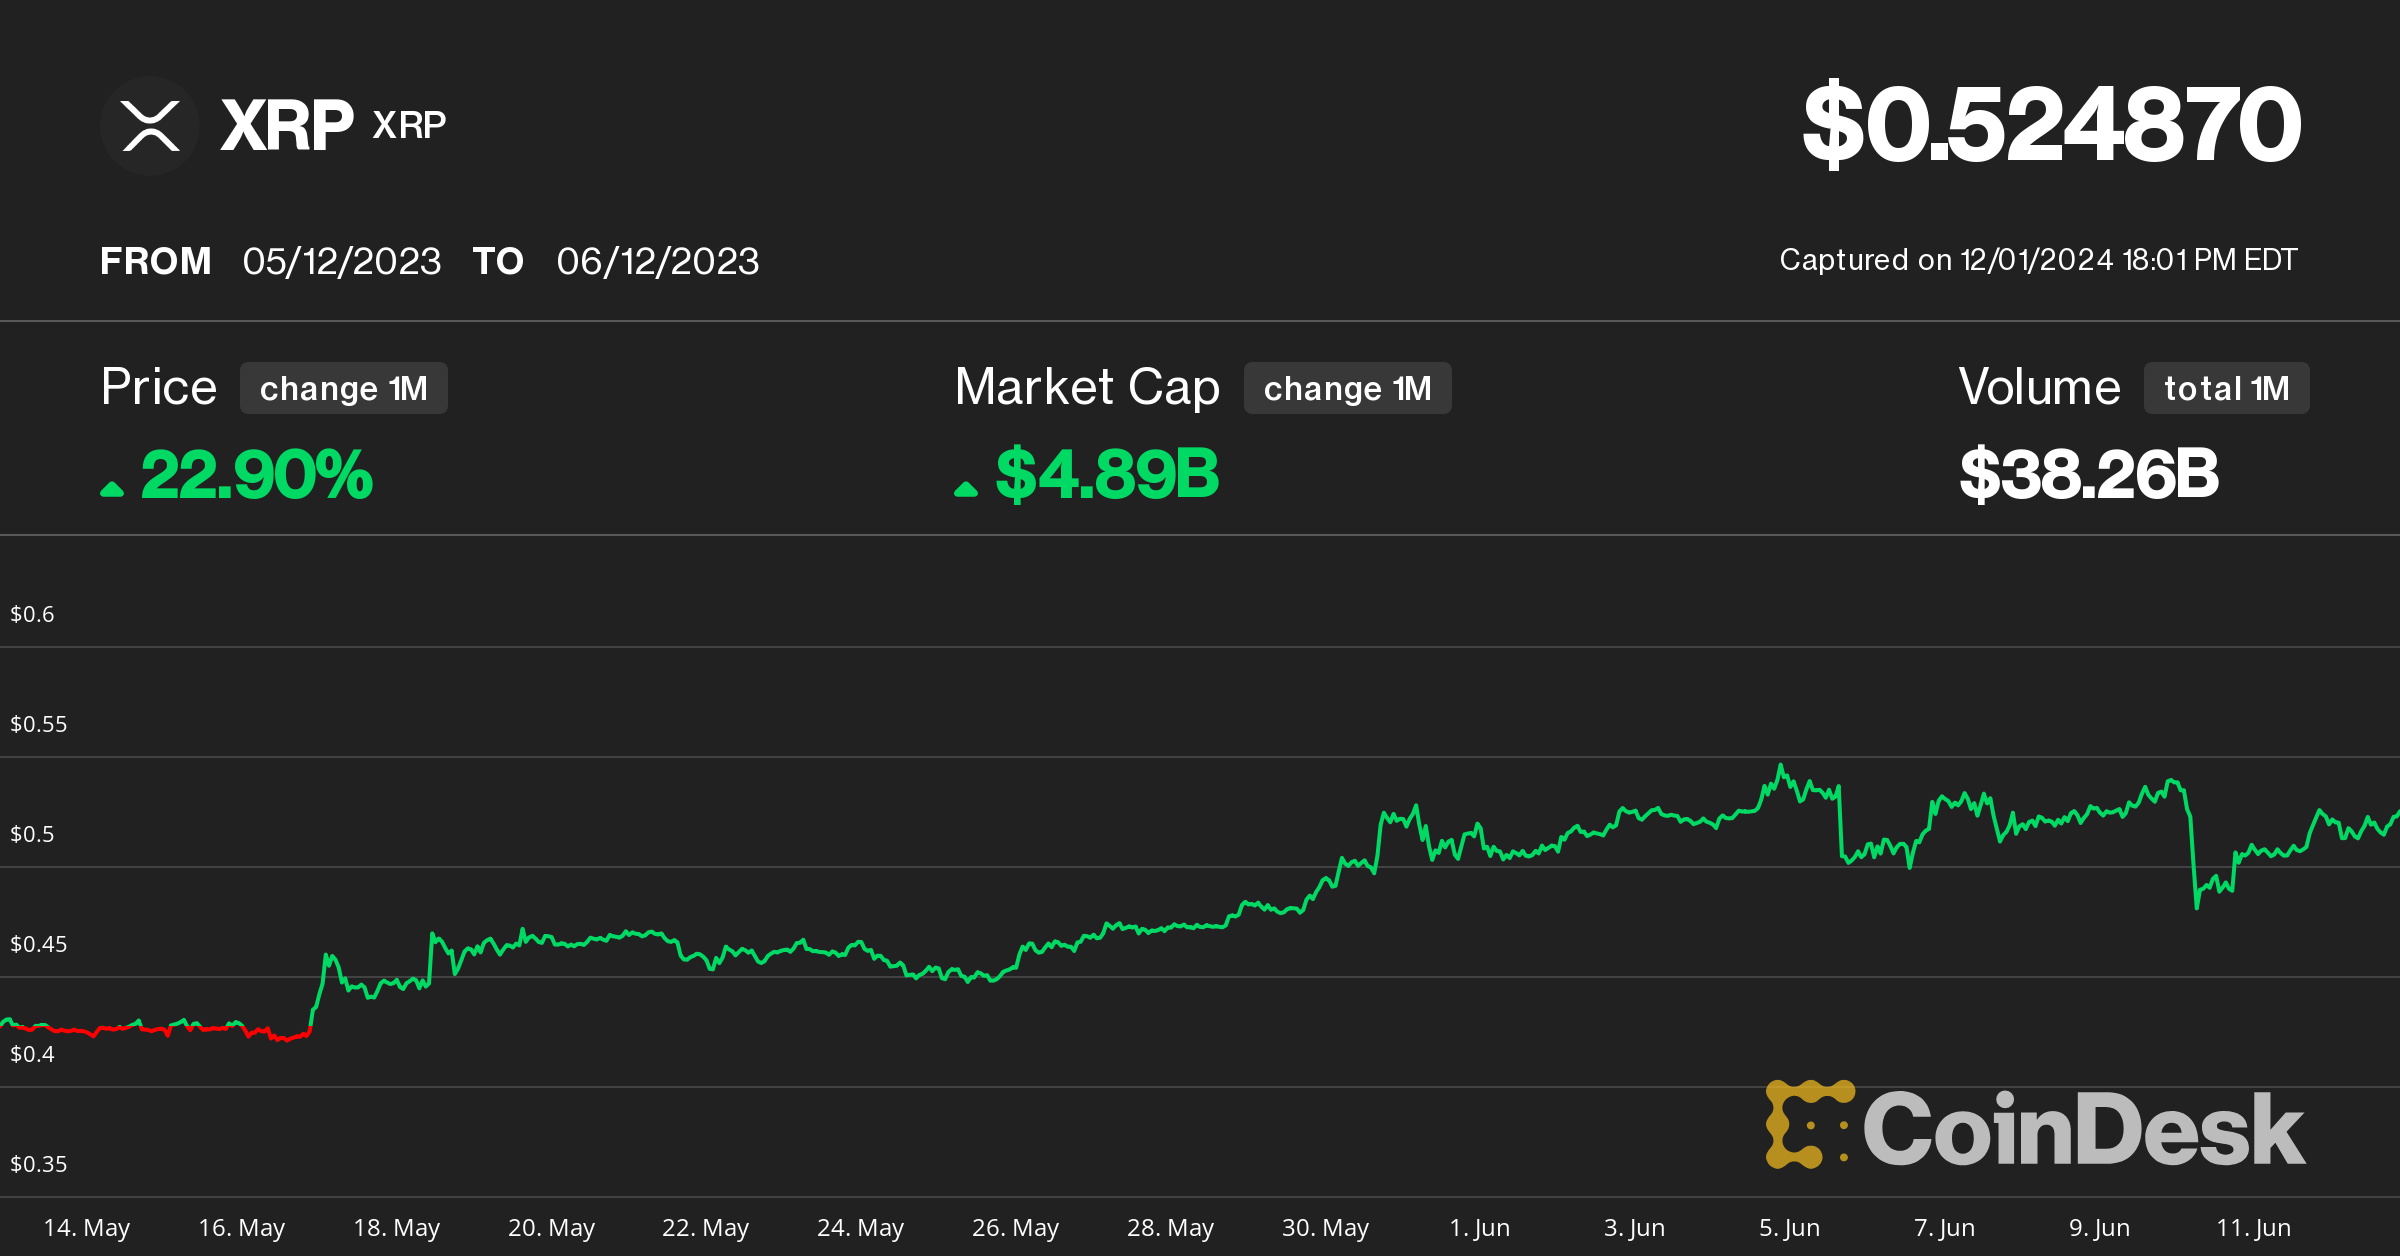Viewport: 2400px width, 1256px height.
Task: Click the 11. Jun x-axis label
Action: coord(2254,1228)
